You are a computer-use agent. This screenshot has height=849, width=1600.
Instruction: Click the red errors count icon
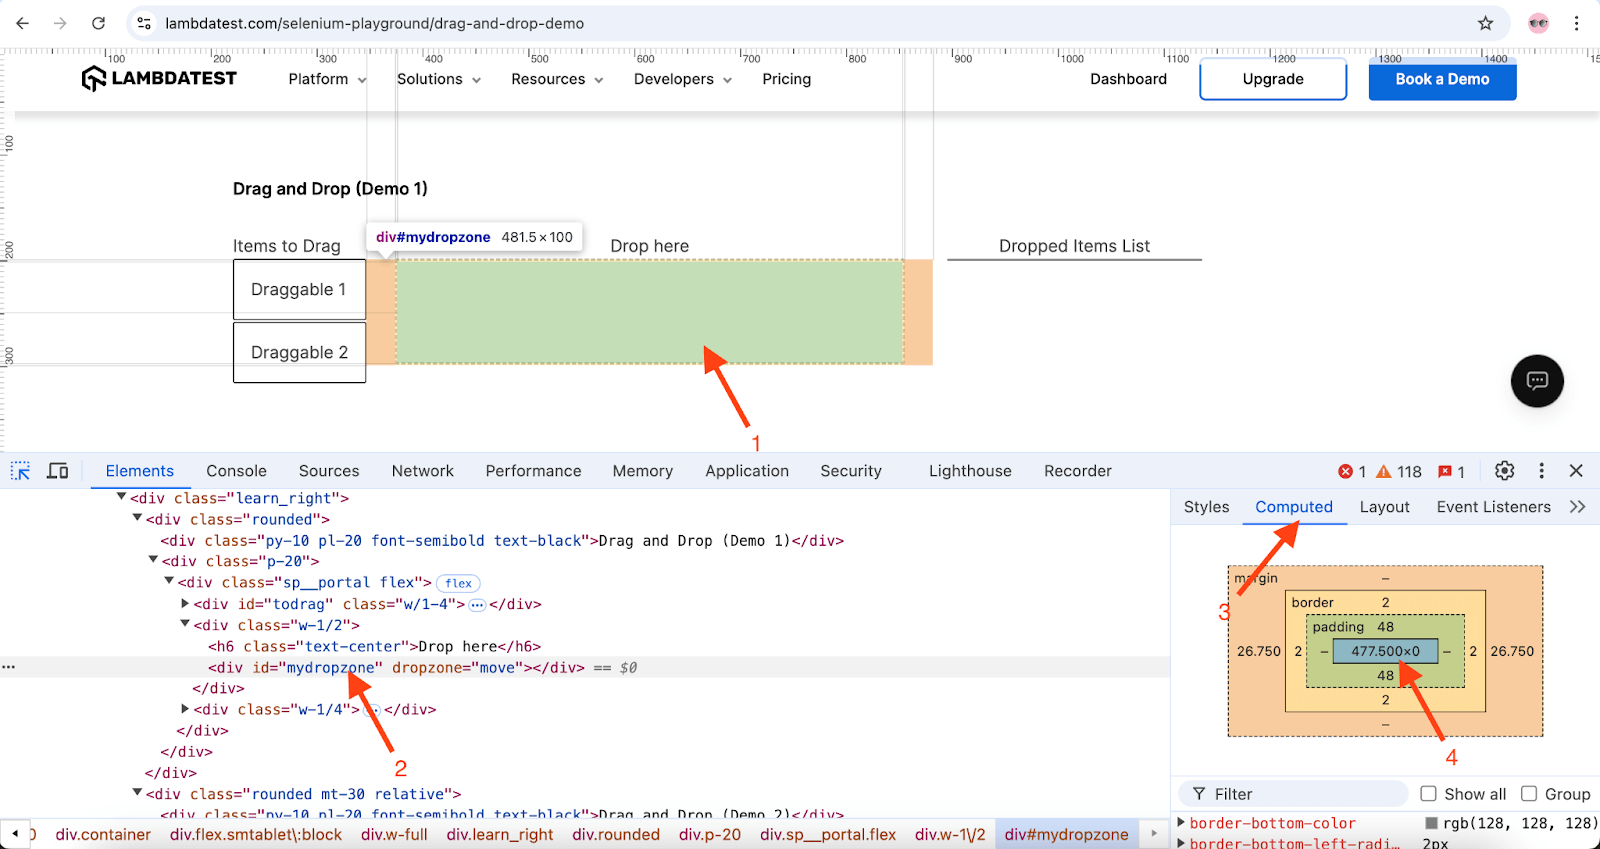click(x=1345, y=472)
